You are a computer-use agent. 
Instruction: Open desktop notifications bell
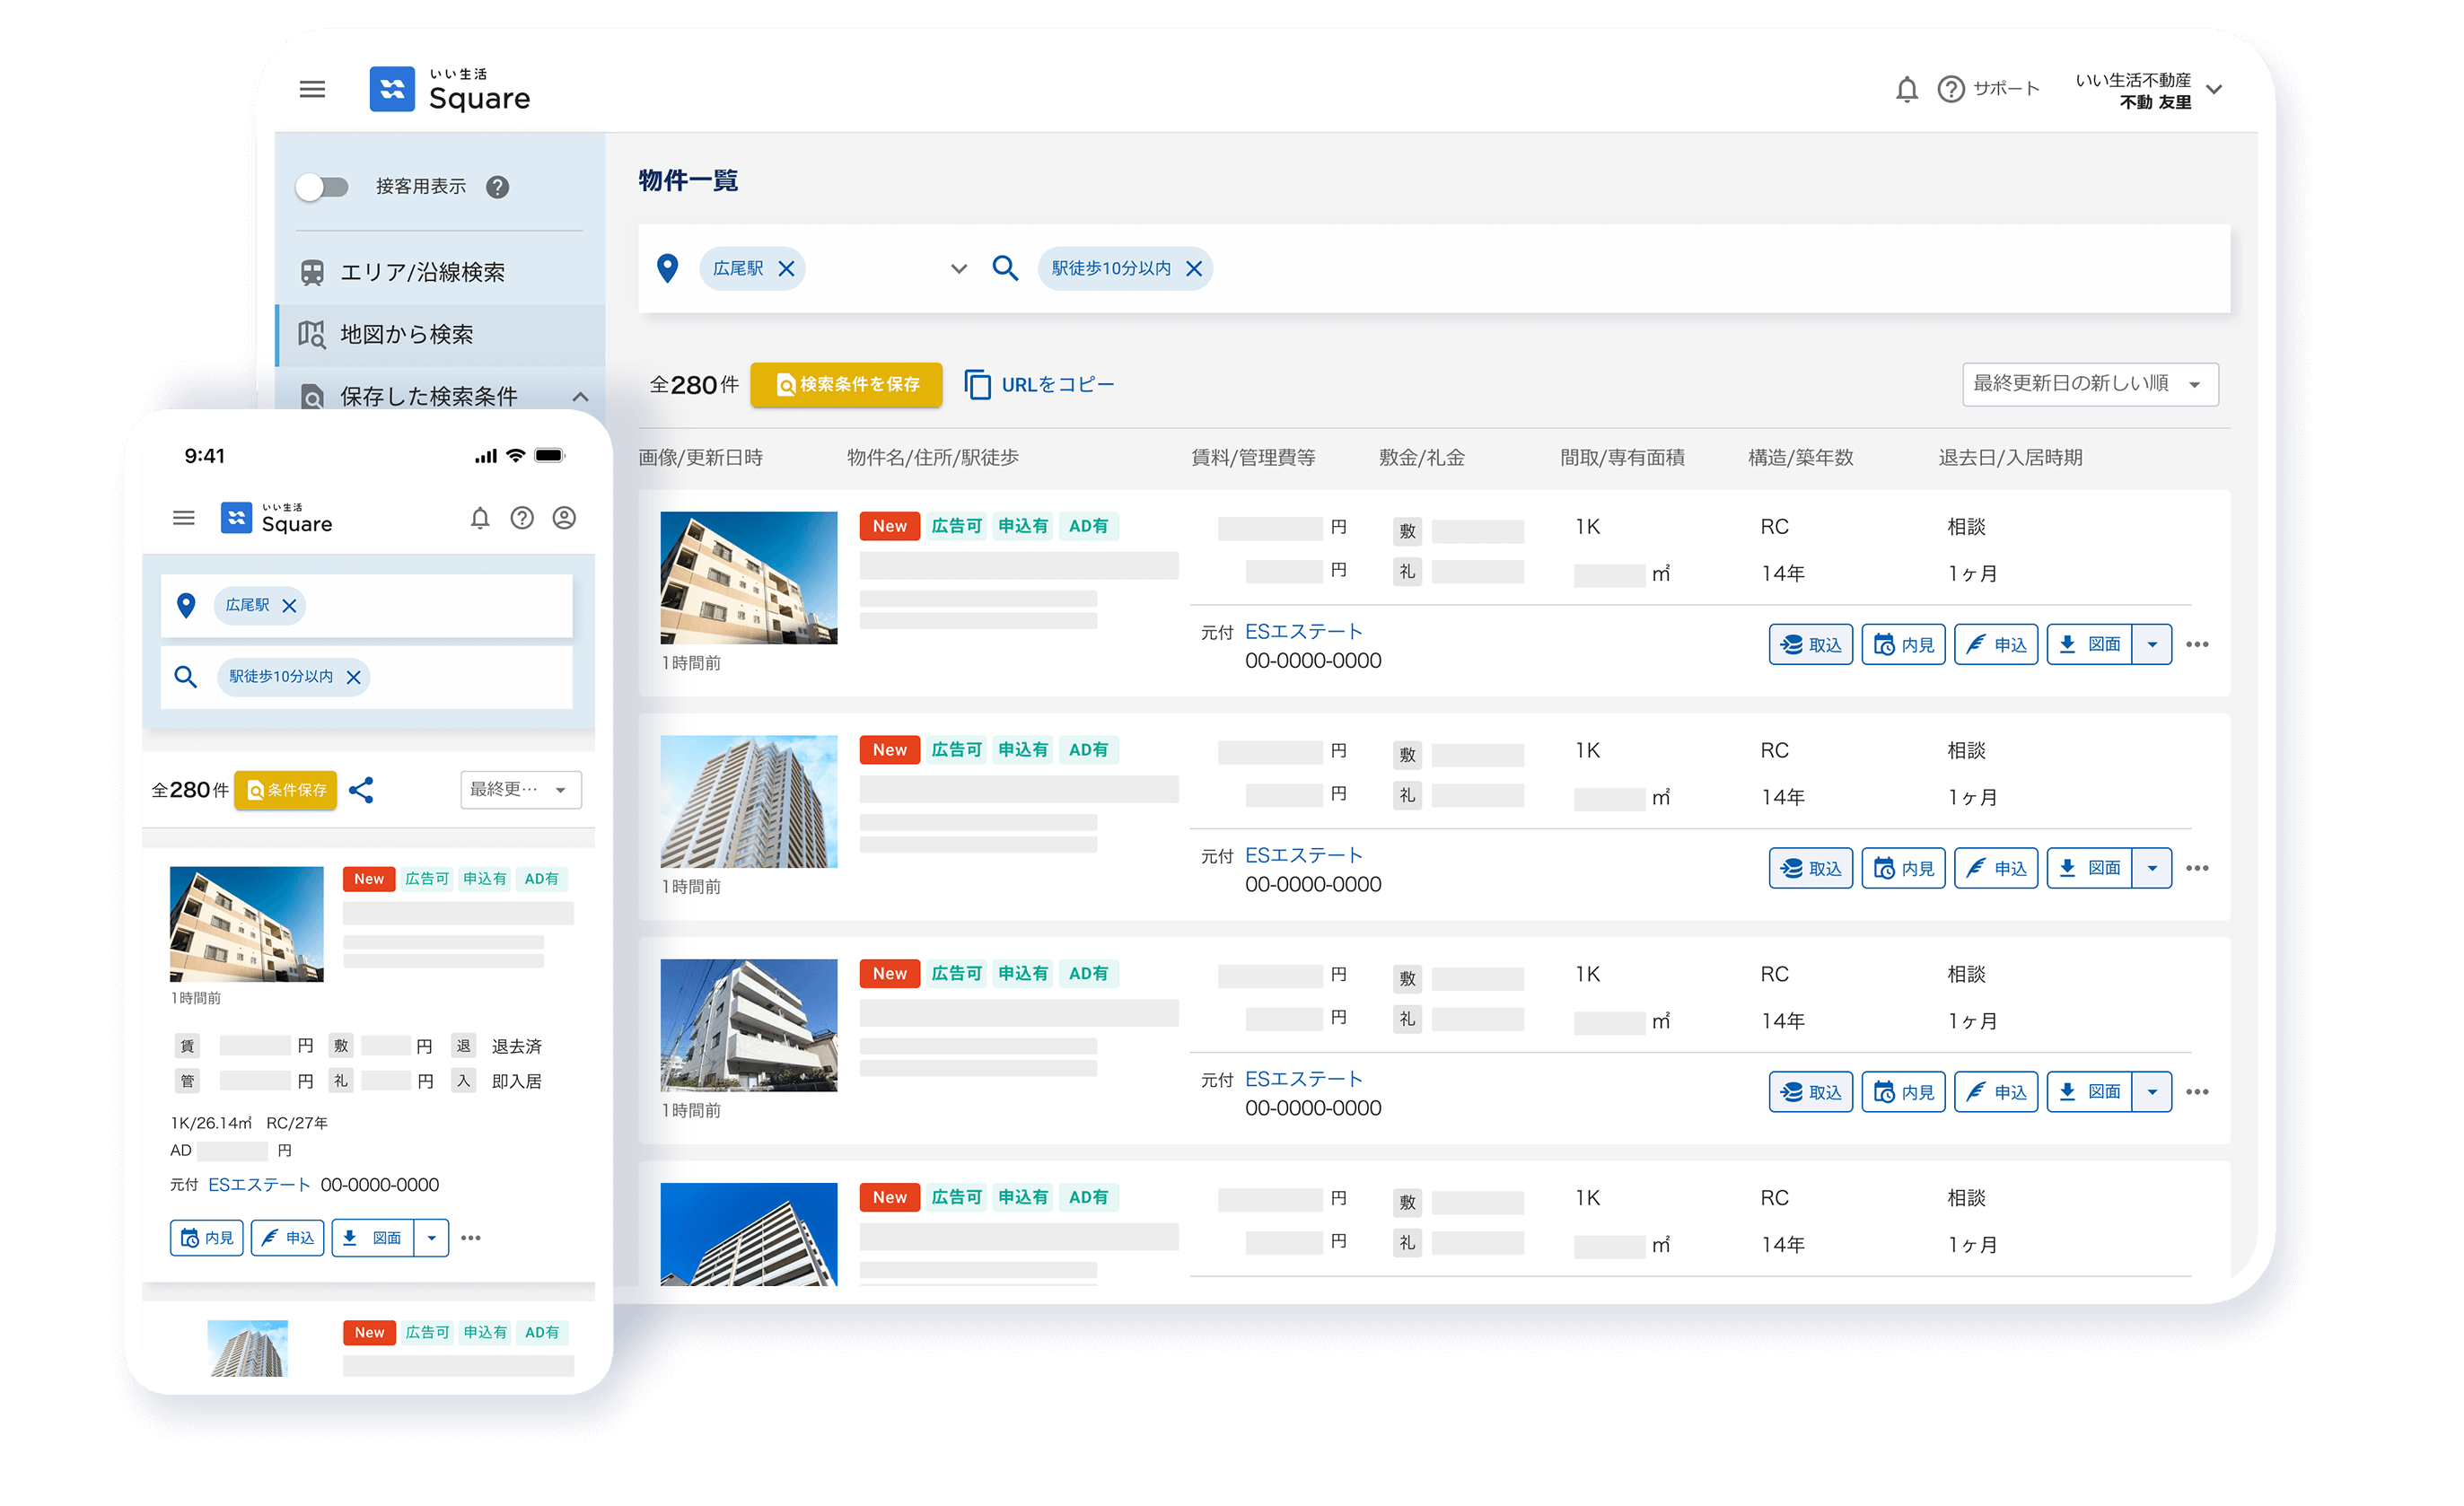pos(1906,89)
